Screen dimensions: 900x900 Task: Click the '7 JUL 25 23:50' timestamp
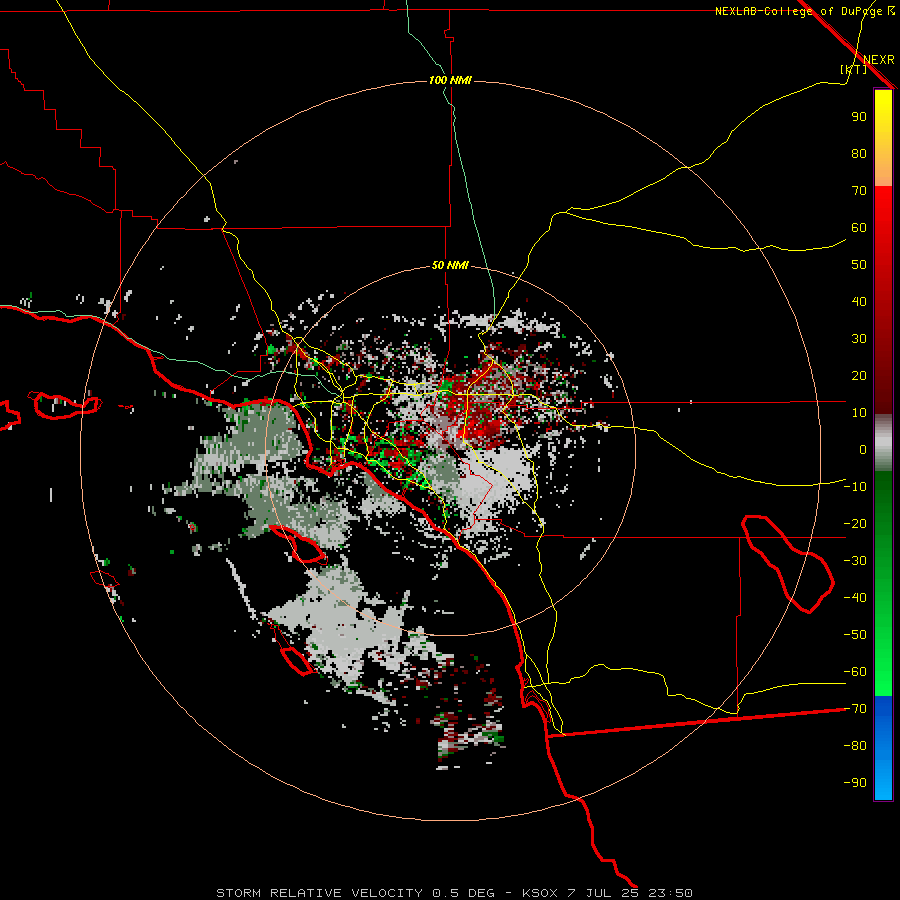630,893
